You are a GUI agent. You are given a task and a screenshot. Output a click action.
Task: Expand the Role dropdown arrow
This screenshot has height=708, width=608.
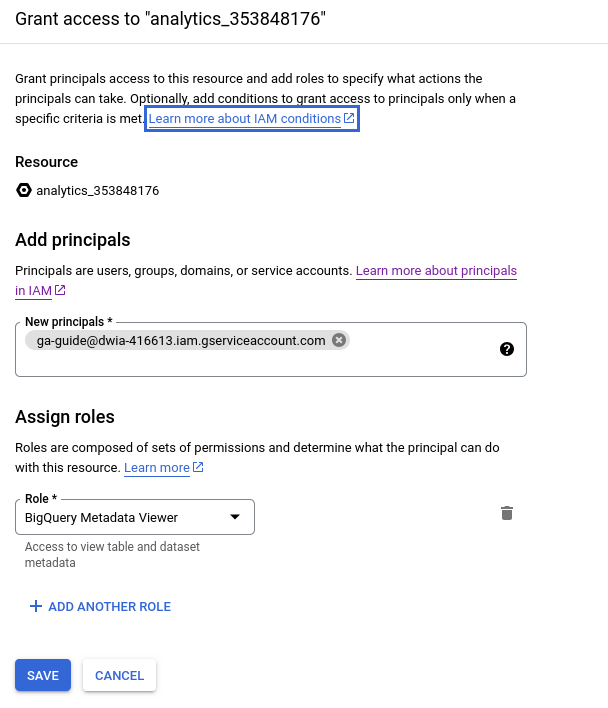[x=235, y=517]
